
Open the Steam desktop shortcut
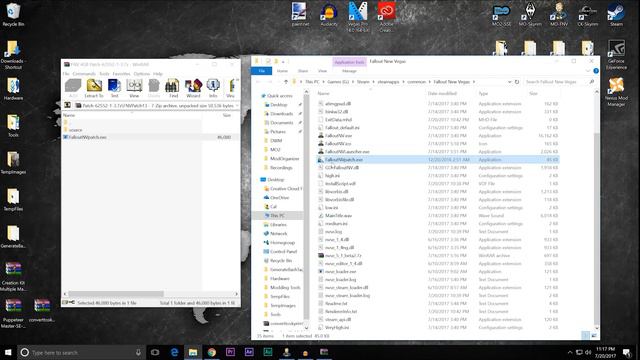tap(616, 15)
